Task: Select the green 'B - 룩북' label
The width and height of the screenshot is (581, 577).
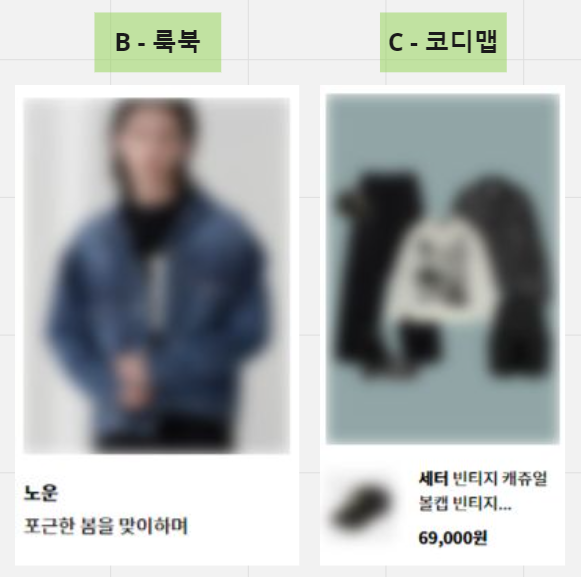Action: click(157, 42)
